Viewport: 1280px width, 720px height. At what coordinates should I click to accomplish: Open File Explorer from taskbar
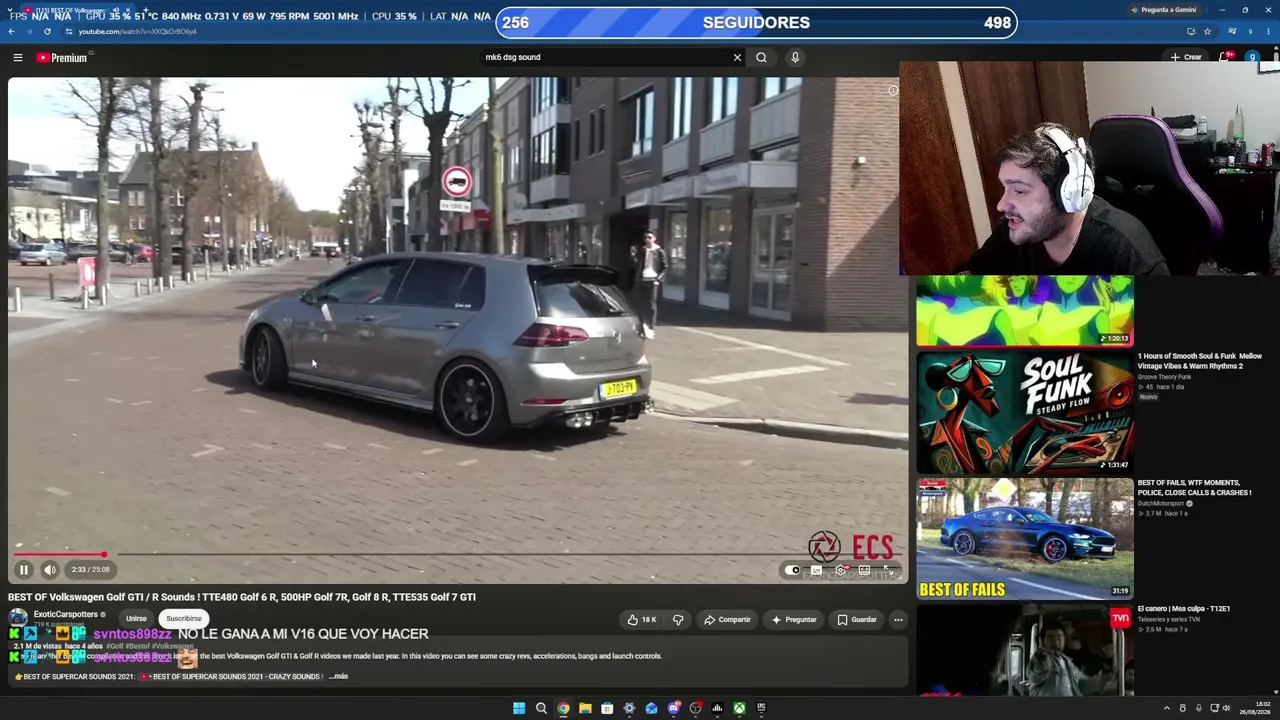pos(585,708)
